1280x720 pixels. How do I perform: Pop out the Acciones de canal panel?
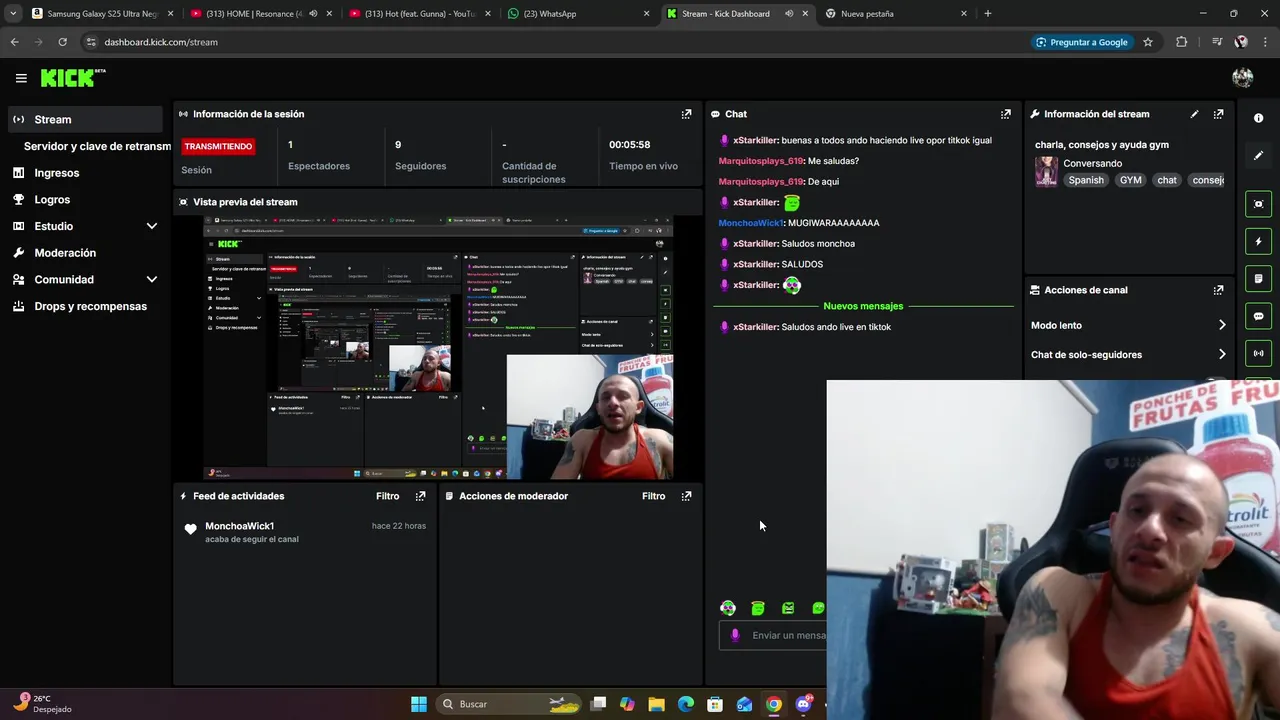pyautogui.click(x=1218, y=290)
